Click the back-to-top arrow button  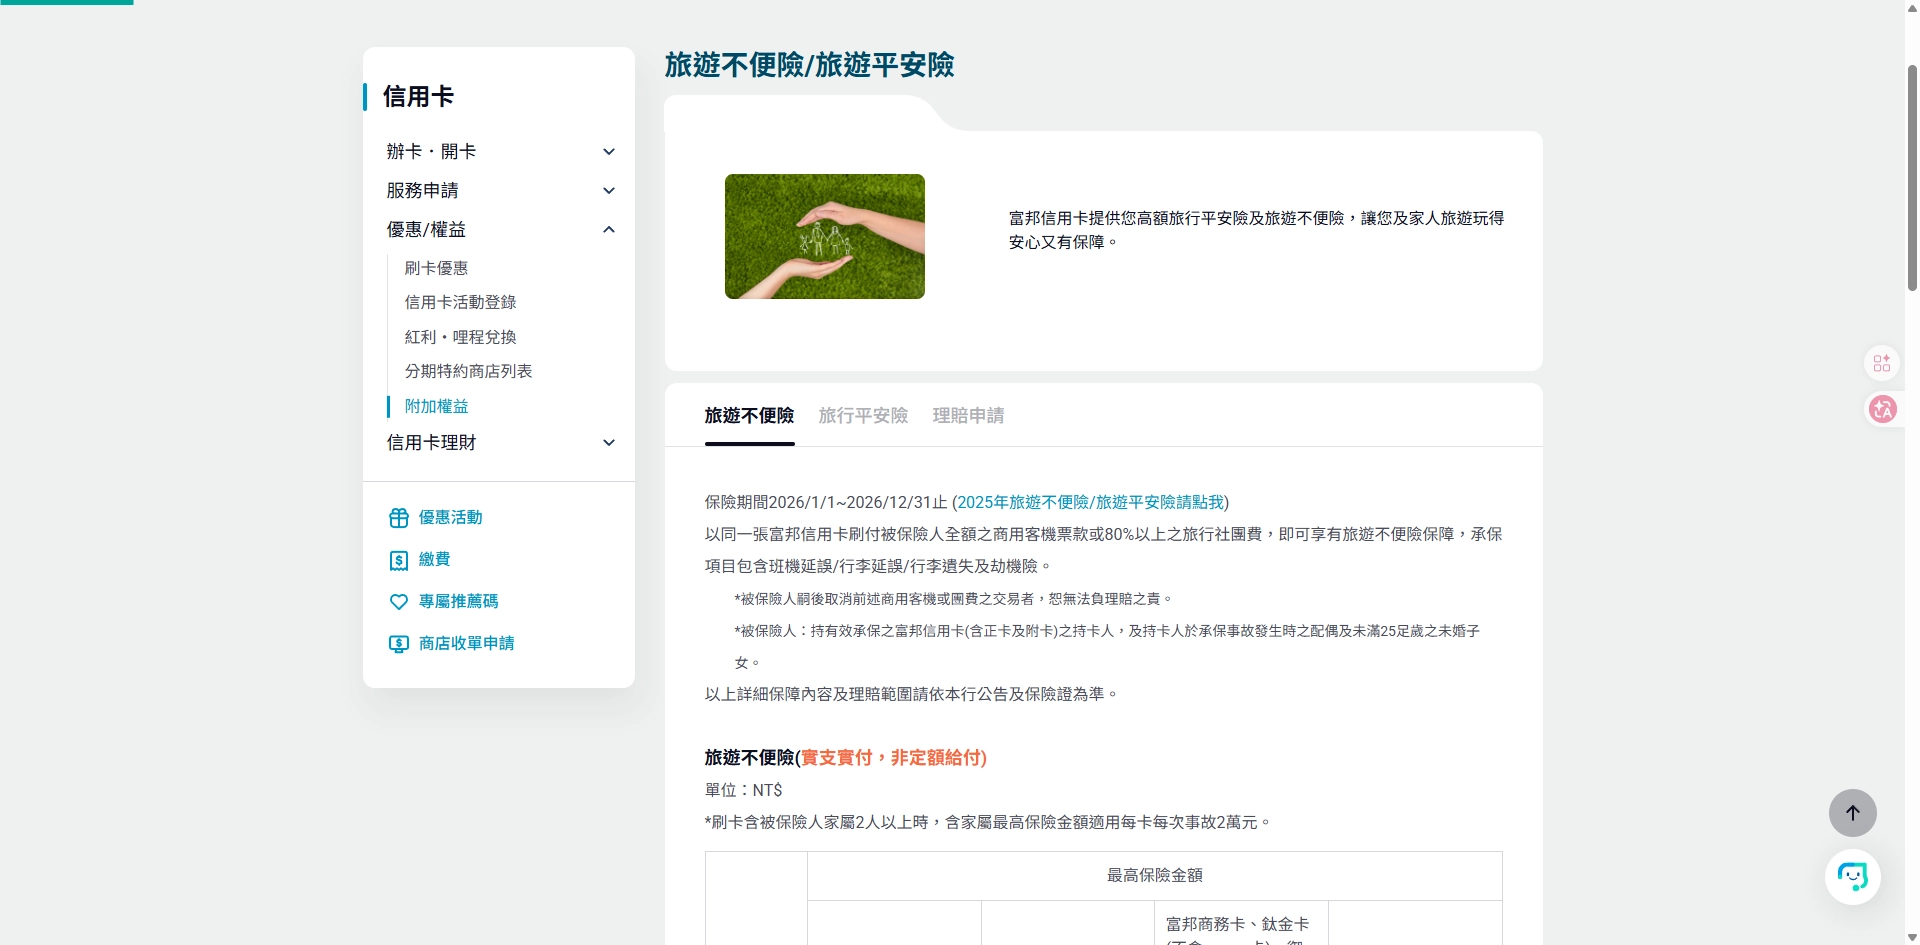pyautogui.click(x=1852, y=813)
